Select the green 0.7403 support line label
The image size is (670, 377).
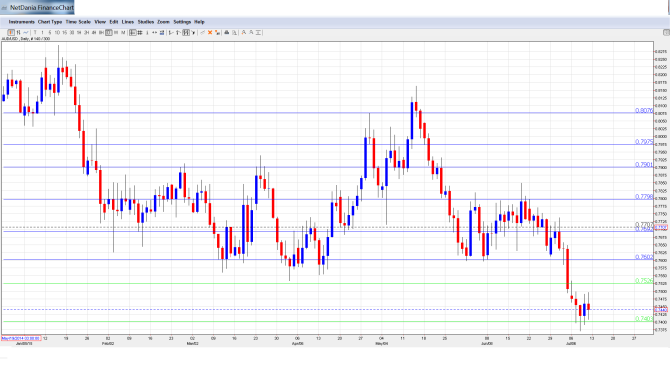point(644,319)
